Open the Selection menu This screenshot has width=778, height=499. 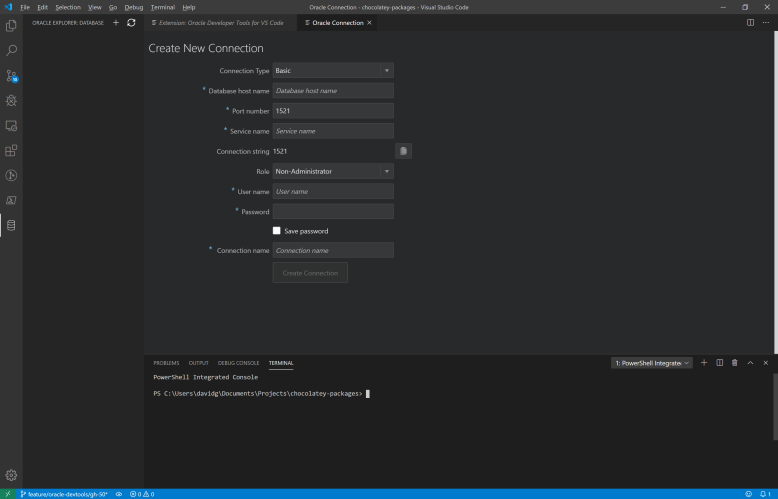[x=68, y=7]
